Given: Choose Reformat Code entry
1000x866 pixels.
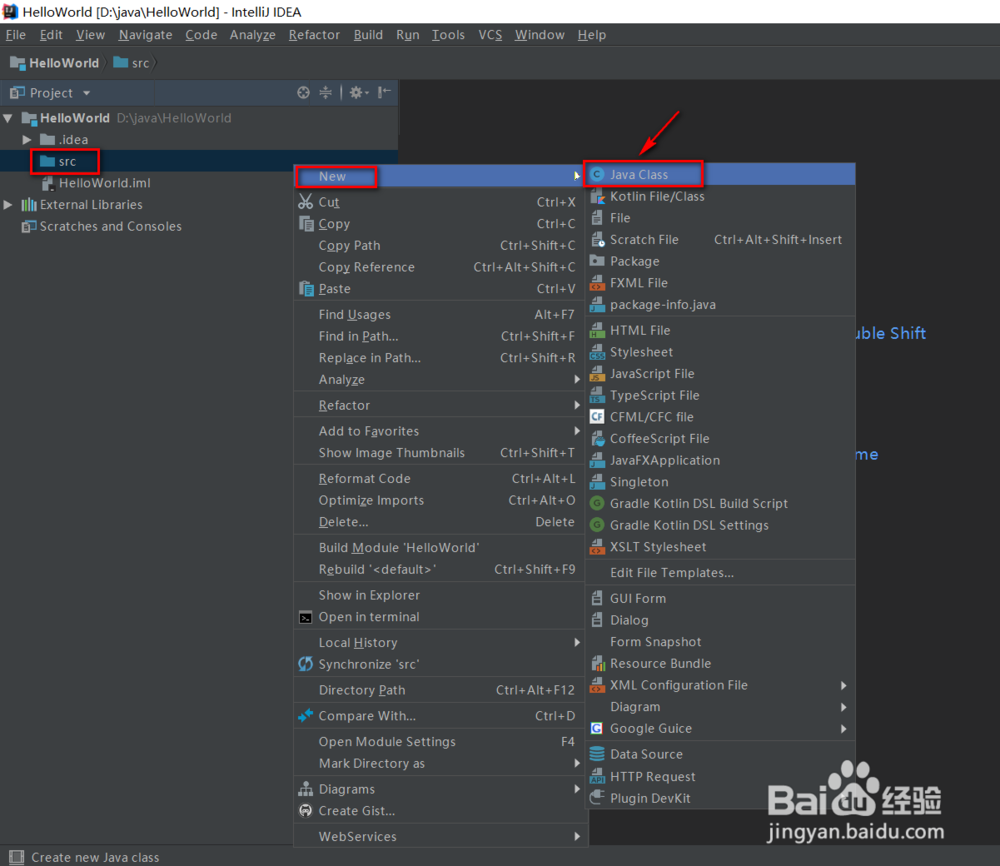Looking at the screenshot, I should pyautogui.click(x=440, y=478).
